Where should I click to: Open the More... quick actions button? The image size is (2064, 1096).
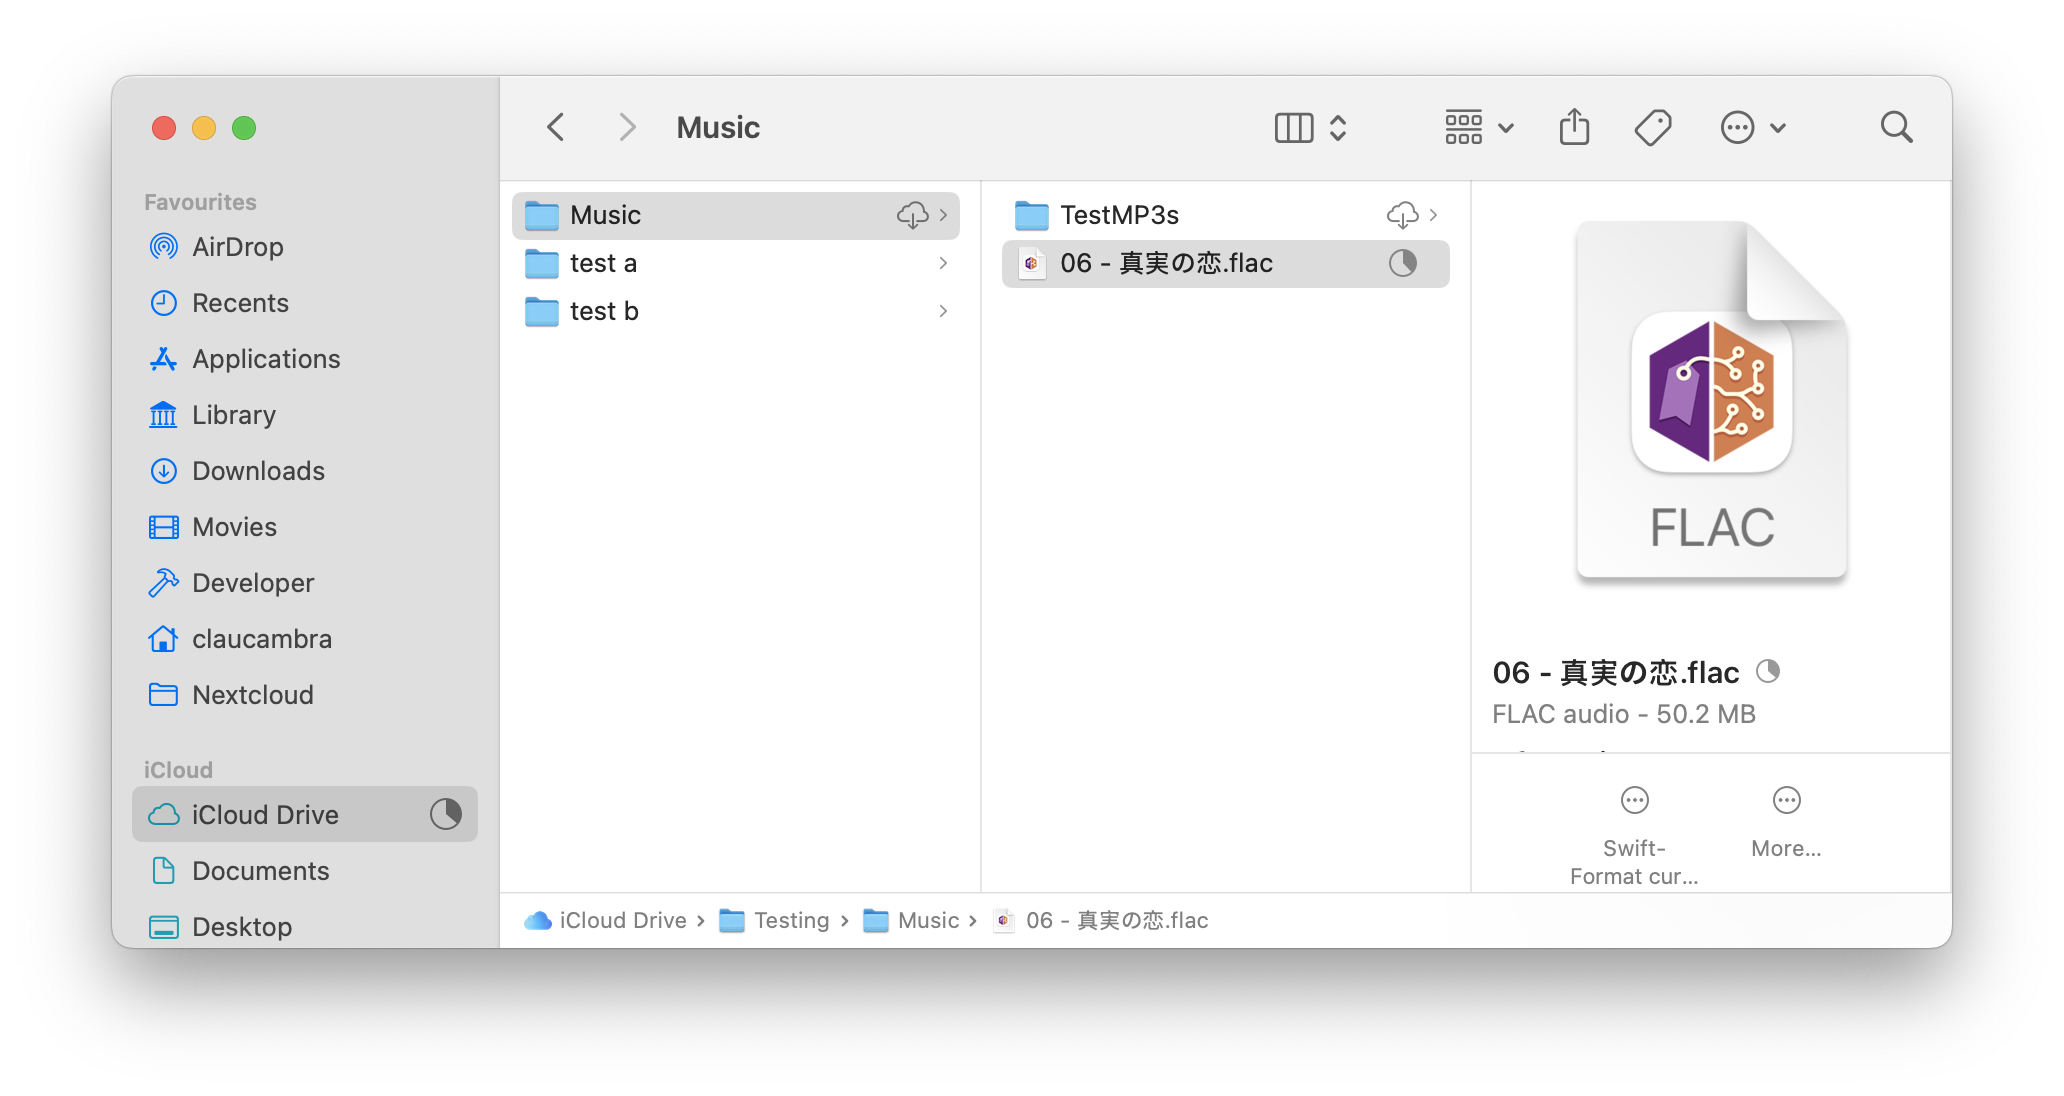coord(1786,822)
